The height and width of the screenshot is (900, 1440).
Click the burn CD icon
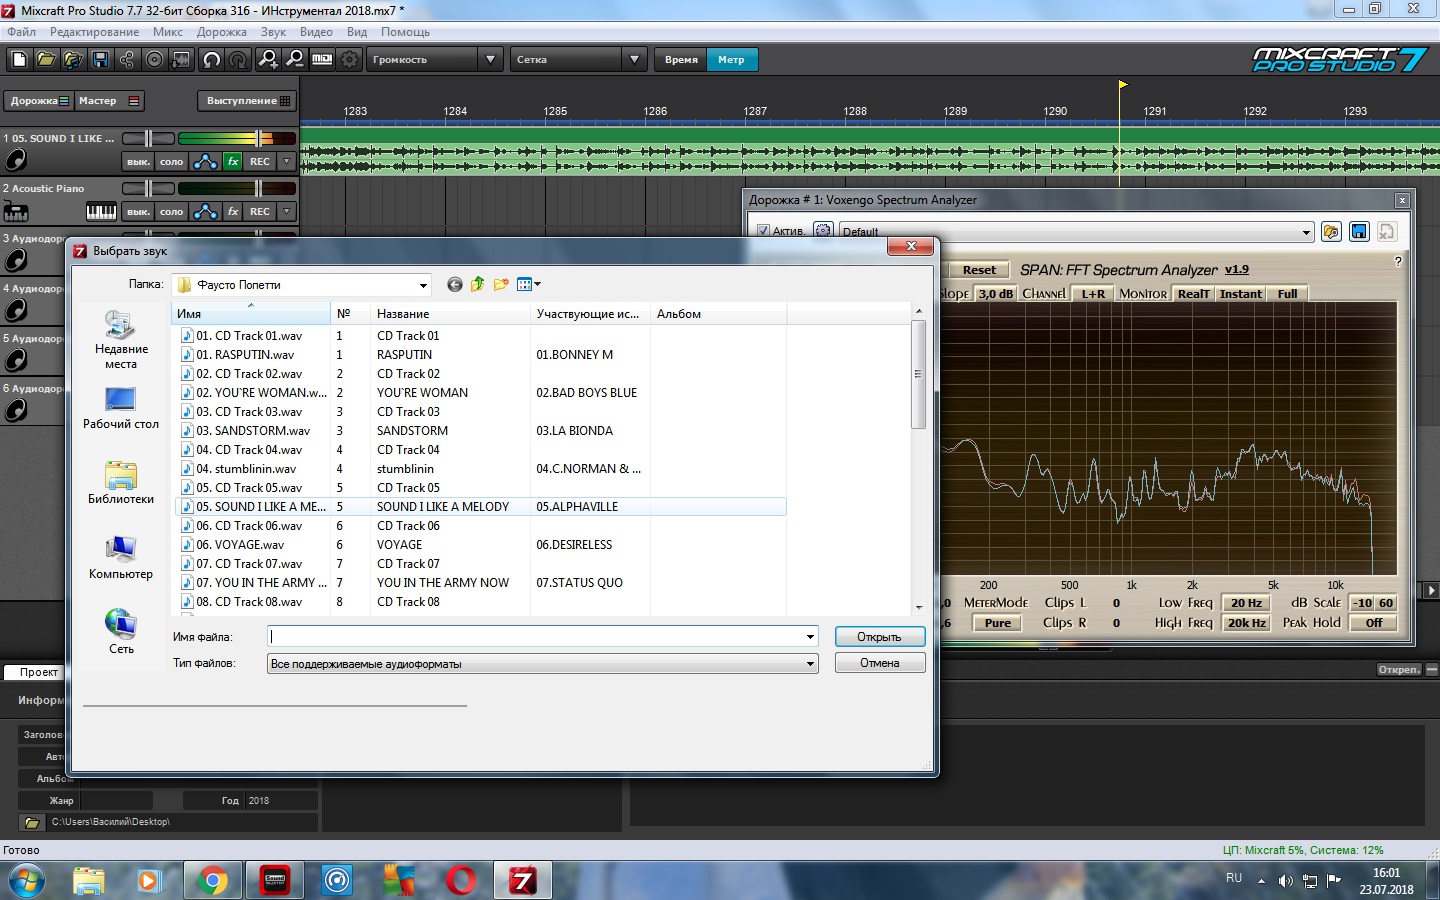click(154, 60)
